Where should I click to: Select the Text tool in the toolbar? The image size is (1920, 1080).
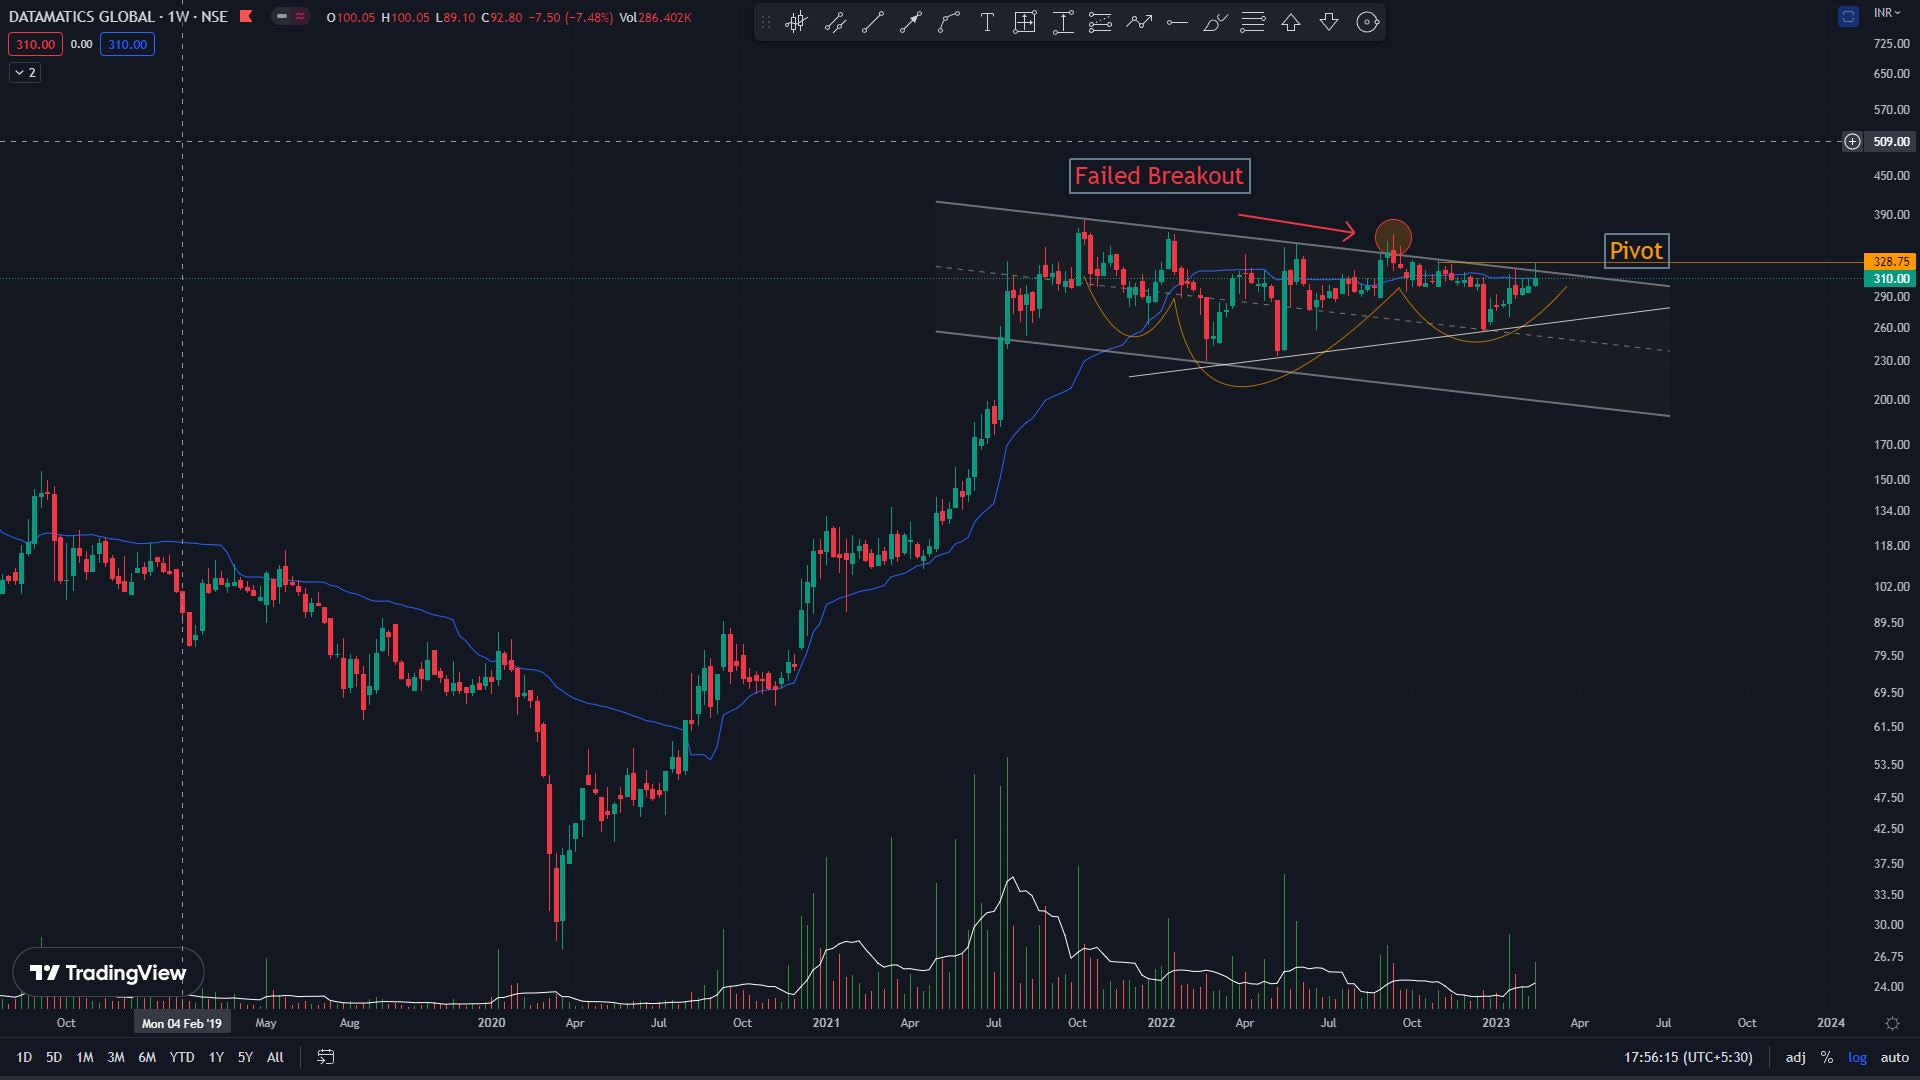point(987,22)
